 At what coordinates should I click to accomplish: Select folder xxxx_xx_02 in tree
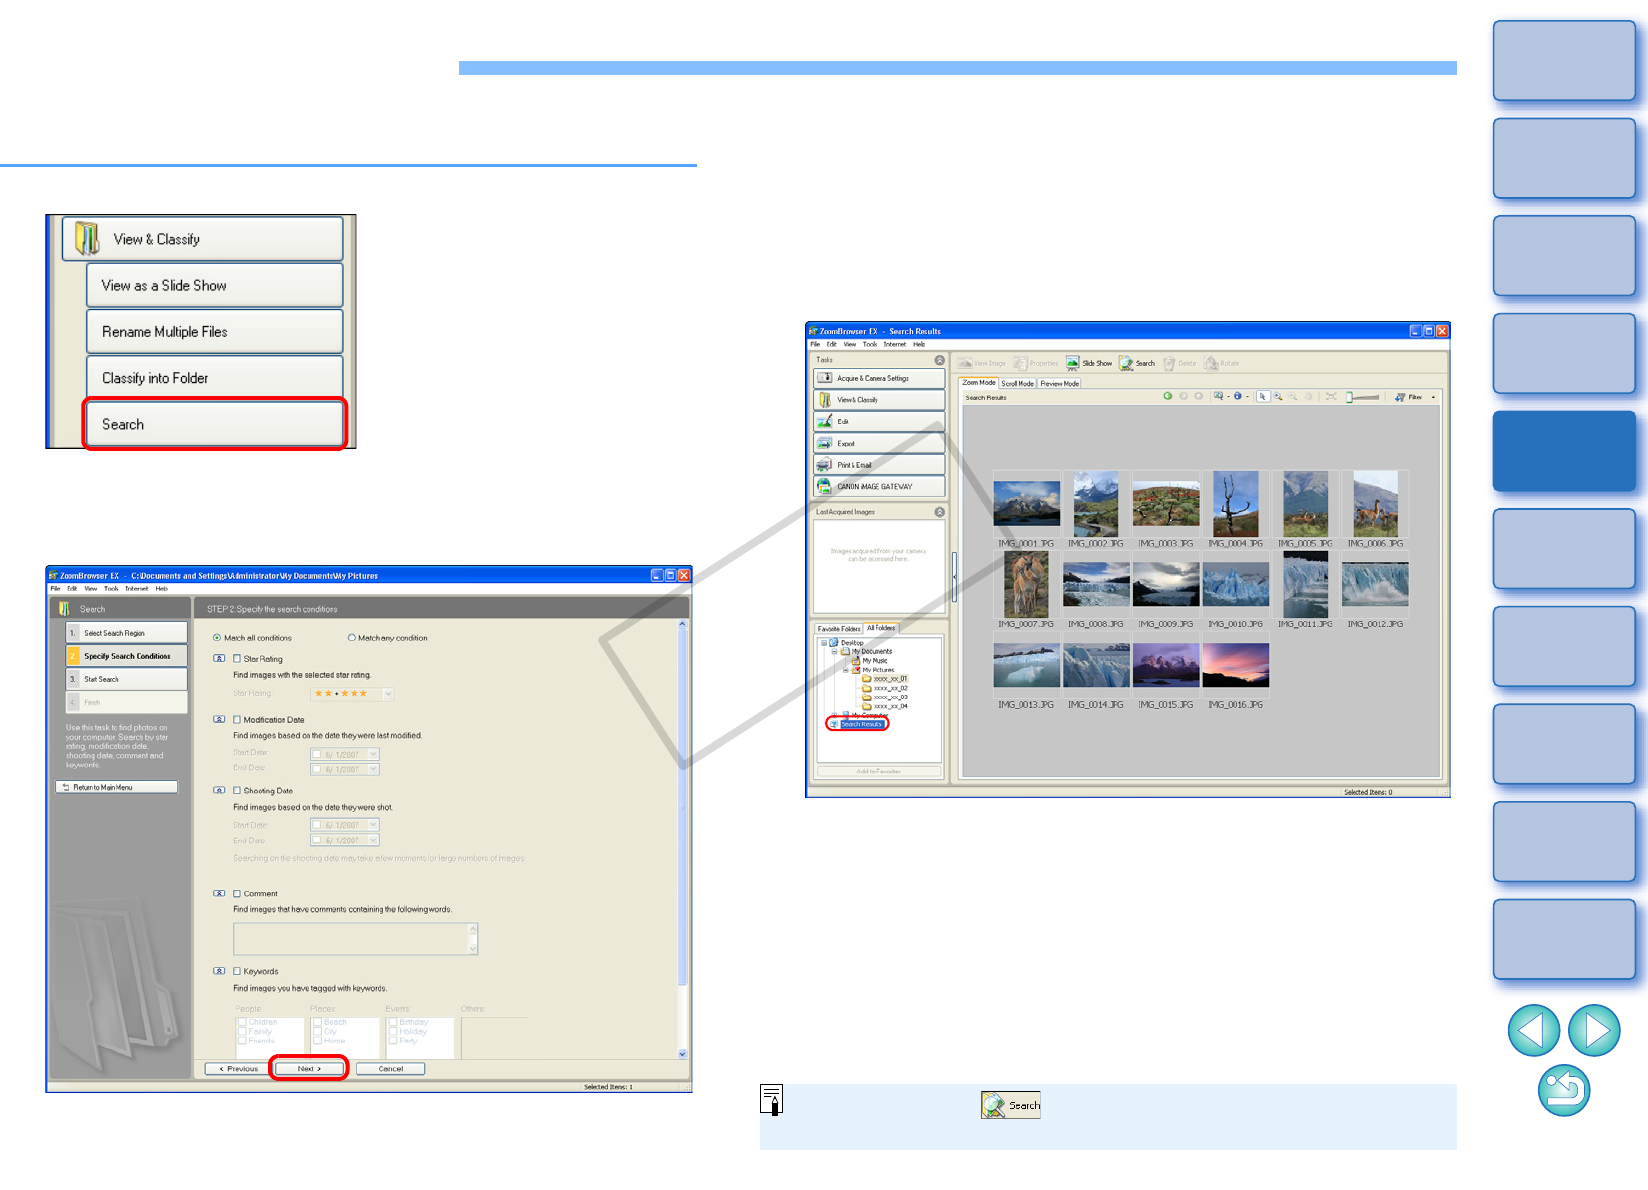pos(885,688)
